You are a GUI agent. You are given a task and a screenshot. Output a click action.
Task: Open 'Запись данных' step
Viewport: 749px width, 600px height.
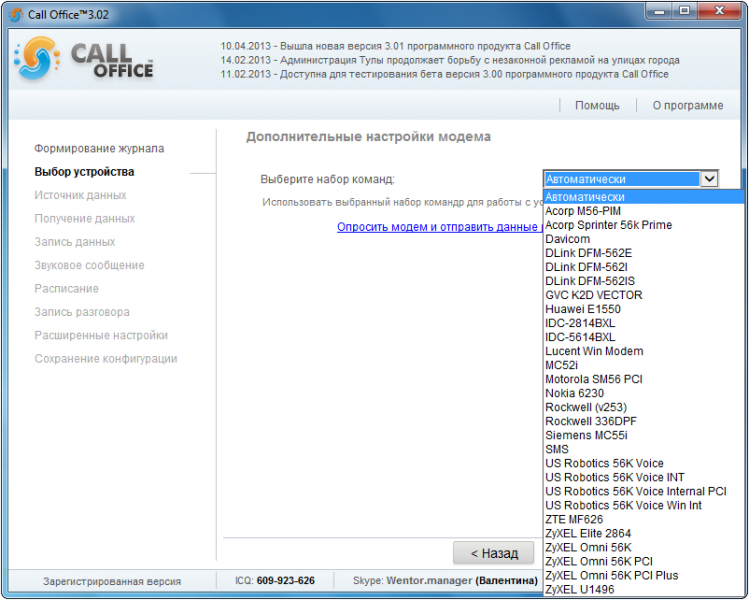75,242
